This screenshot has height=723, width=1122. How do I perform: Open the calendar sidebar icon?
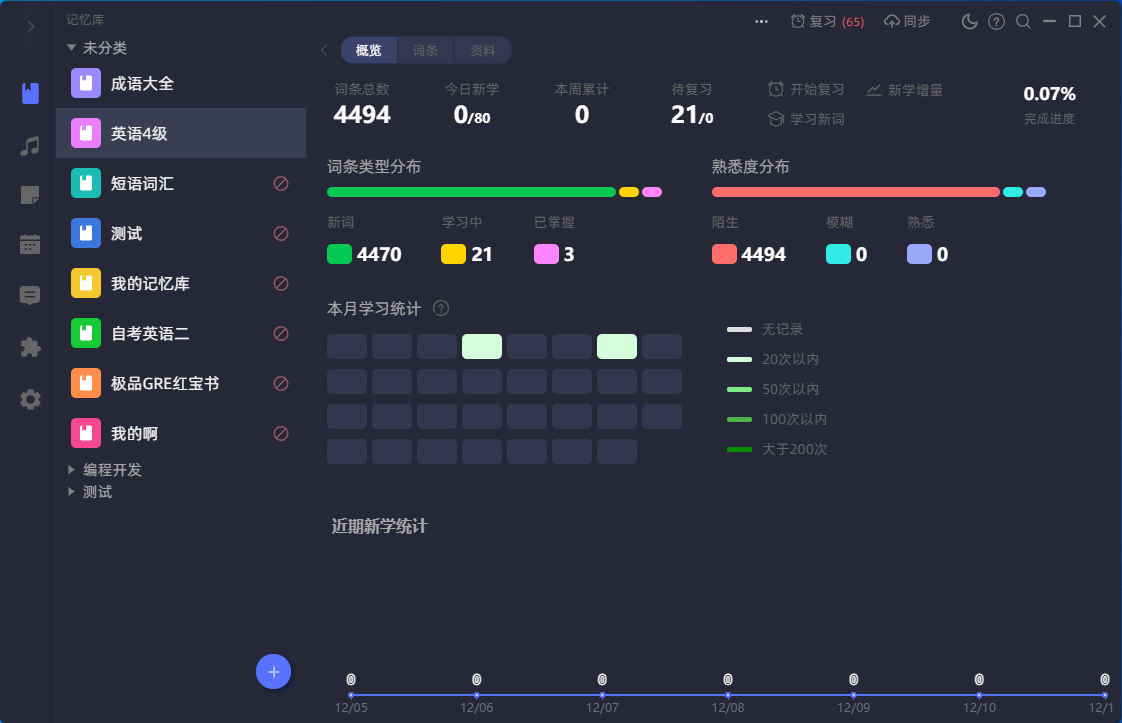30,244
